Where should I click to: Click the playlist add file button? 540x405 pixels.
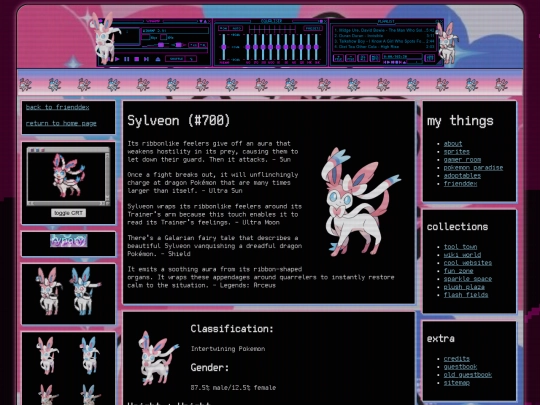click(339, 58)
